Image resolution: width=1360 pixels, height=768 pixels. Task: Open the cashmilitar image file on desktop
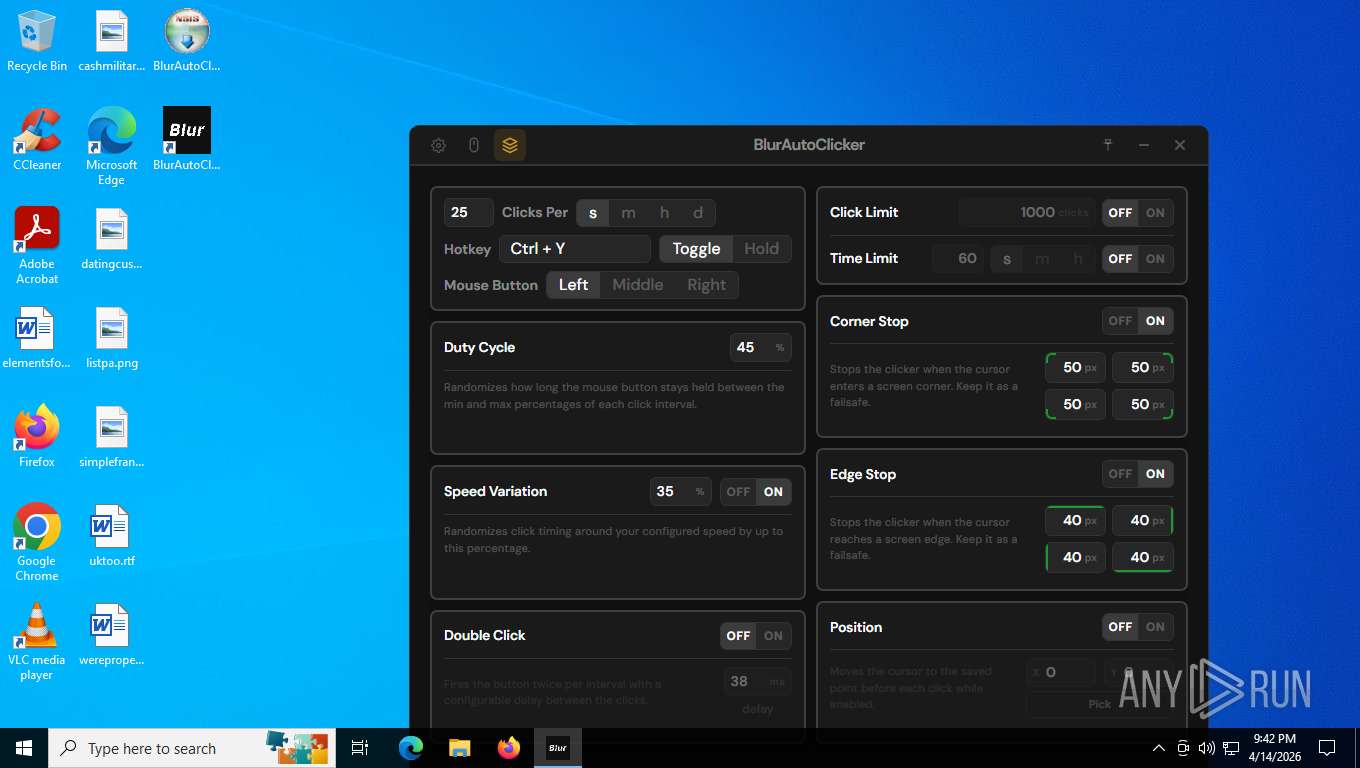pos(112,41)
